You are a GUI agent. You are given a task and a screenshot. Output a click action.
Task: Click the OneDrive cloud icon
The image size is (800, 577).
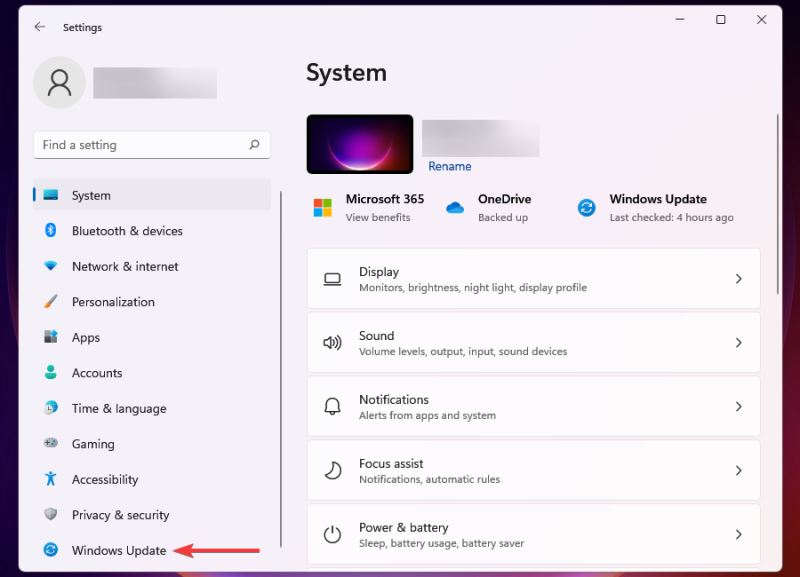[x=454, y=207]
